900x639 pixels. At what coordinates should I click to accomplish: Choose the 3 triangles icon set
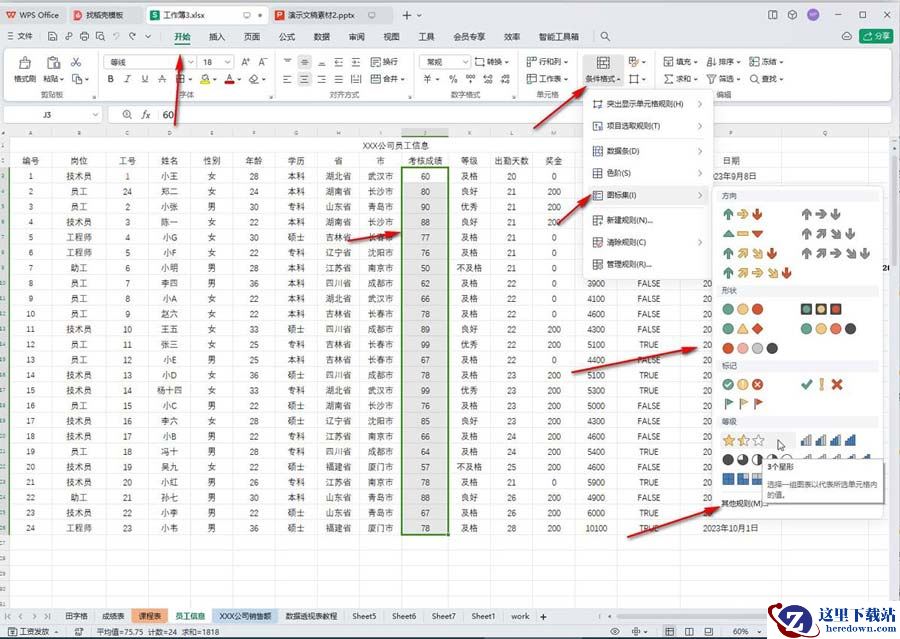(743, 234)
